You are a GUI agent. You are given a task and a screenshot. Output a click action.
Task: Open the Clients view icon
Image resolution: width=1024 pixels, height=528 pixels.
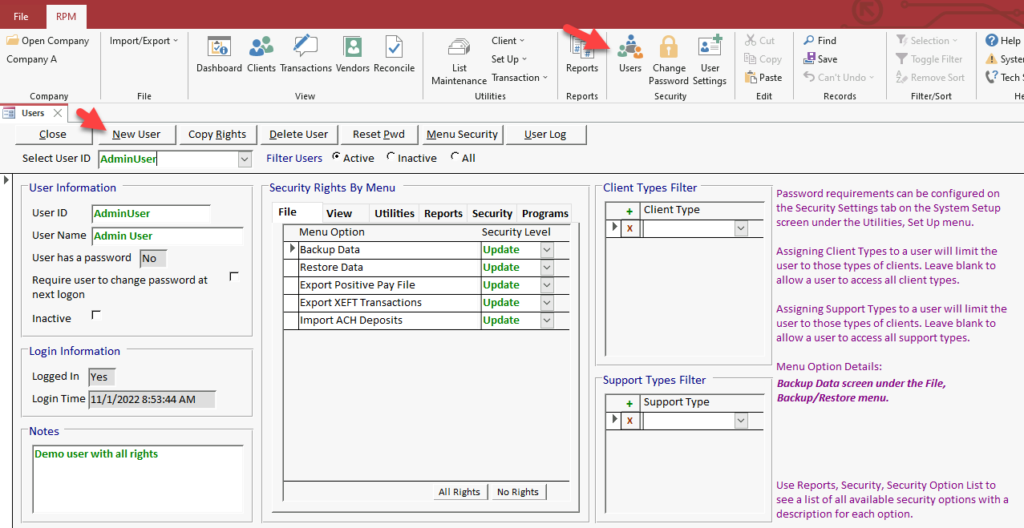[x=261, y=47]
